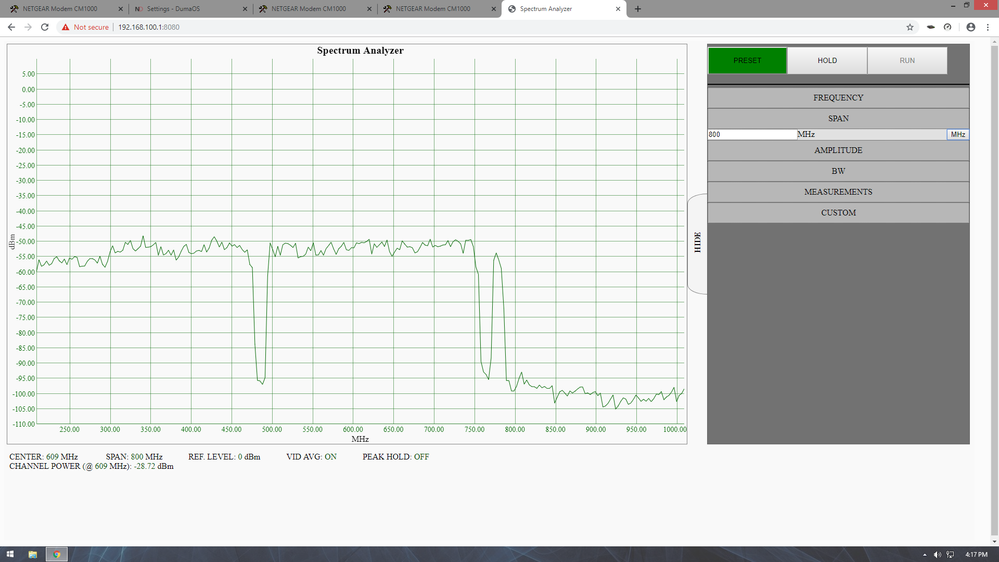The height and width of the screenshot is (562, 999).
Task: Open File Explorer from taskbar
Action: click(x=32, y=554)
